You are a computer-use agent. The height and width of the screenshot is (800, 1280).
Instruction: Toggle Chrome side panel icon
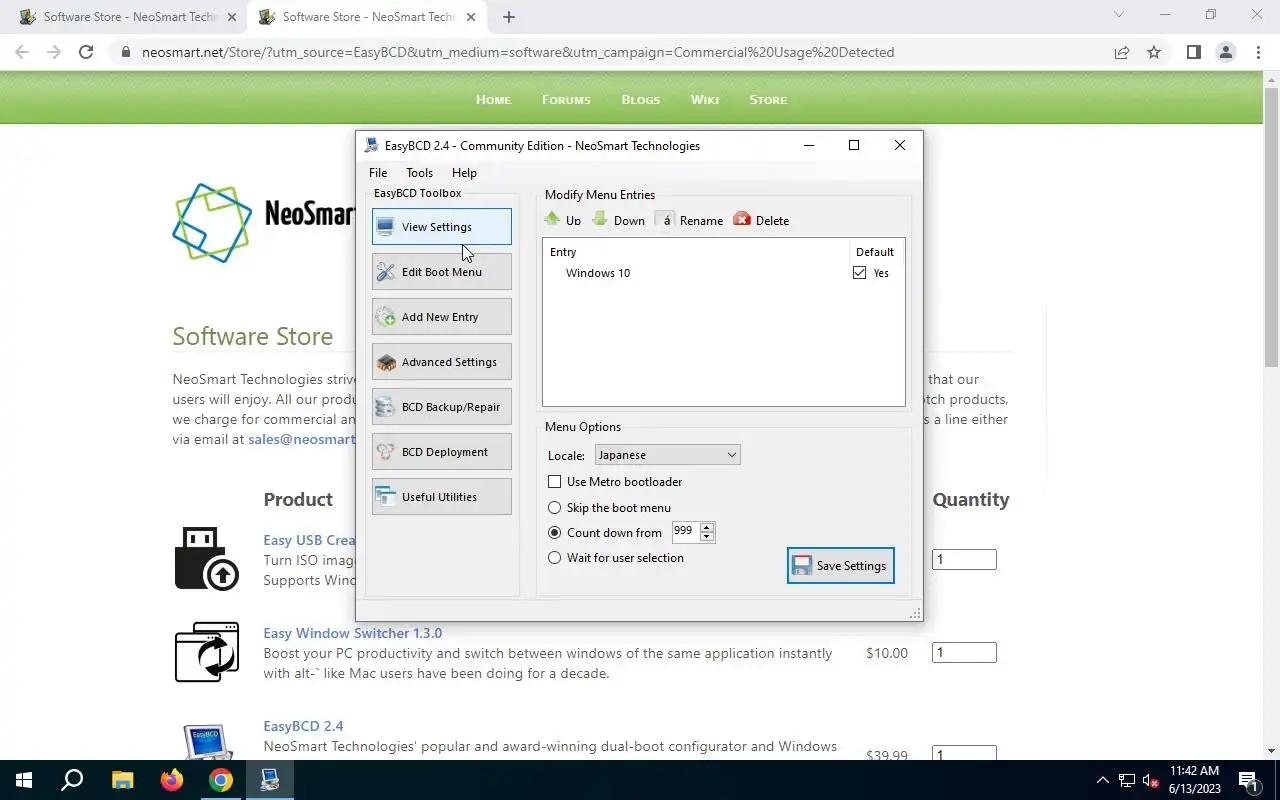tap(1193, 52)
